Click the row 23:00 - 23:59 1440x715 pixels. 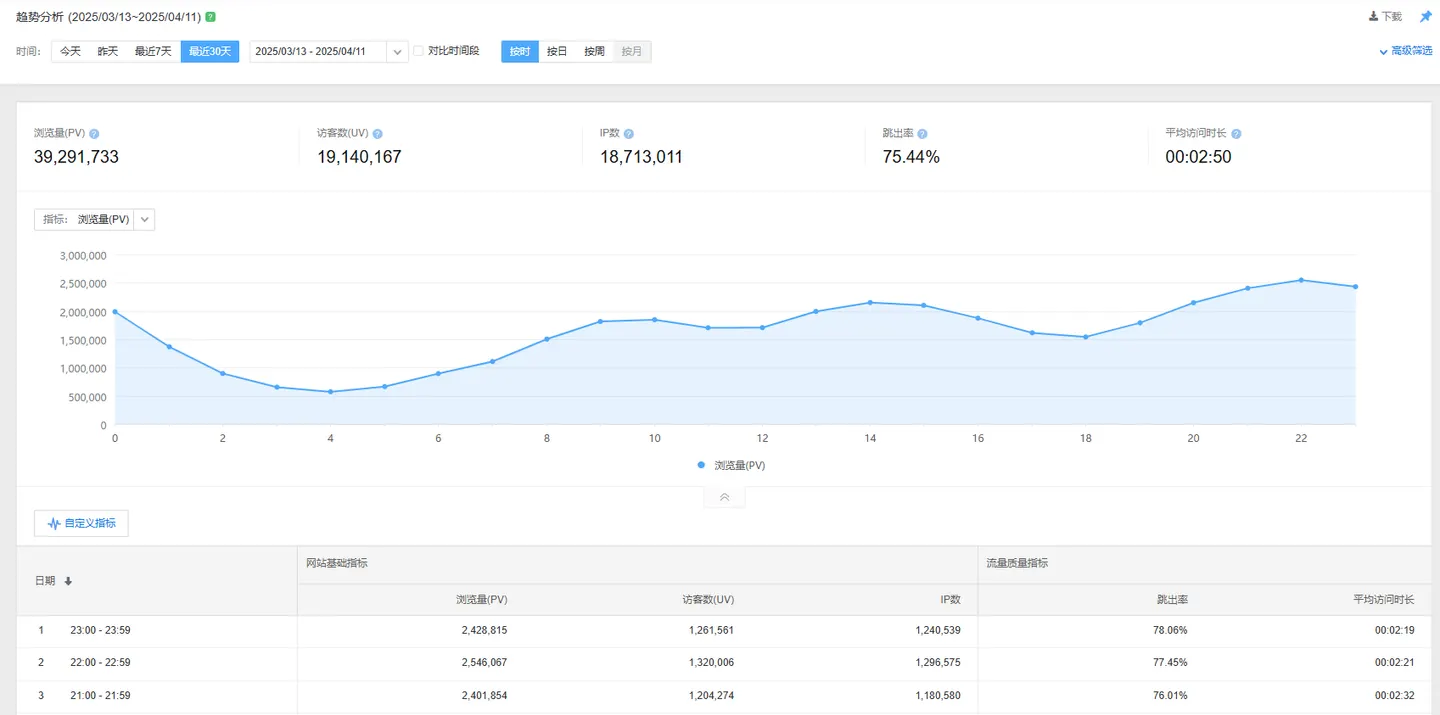pos(724,630)
